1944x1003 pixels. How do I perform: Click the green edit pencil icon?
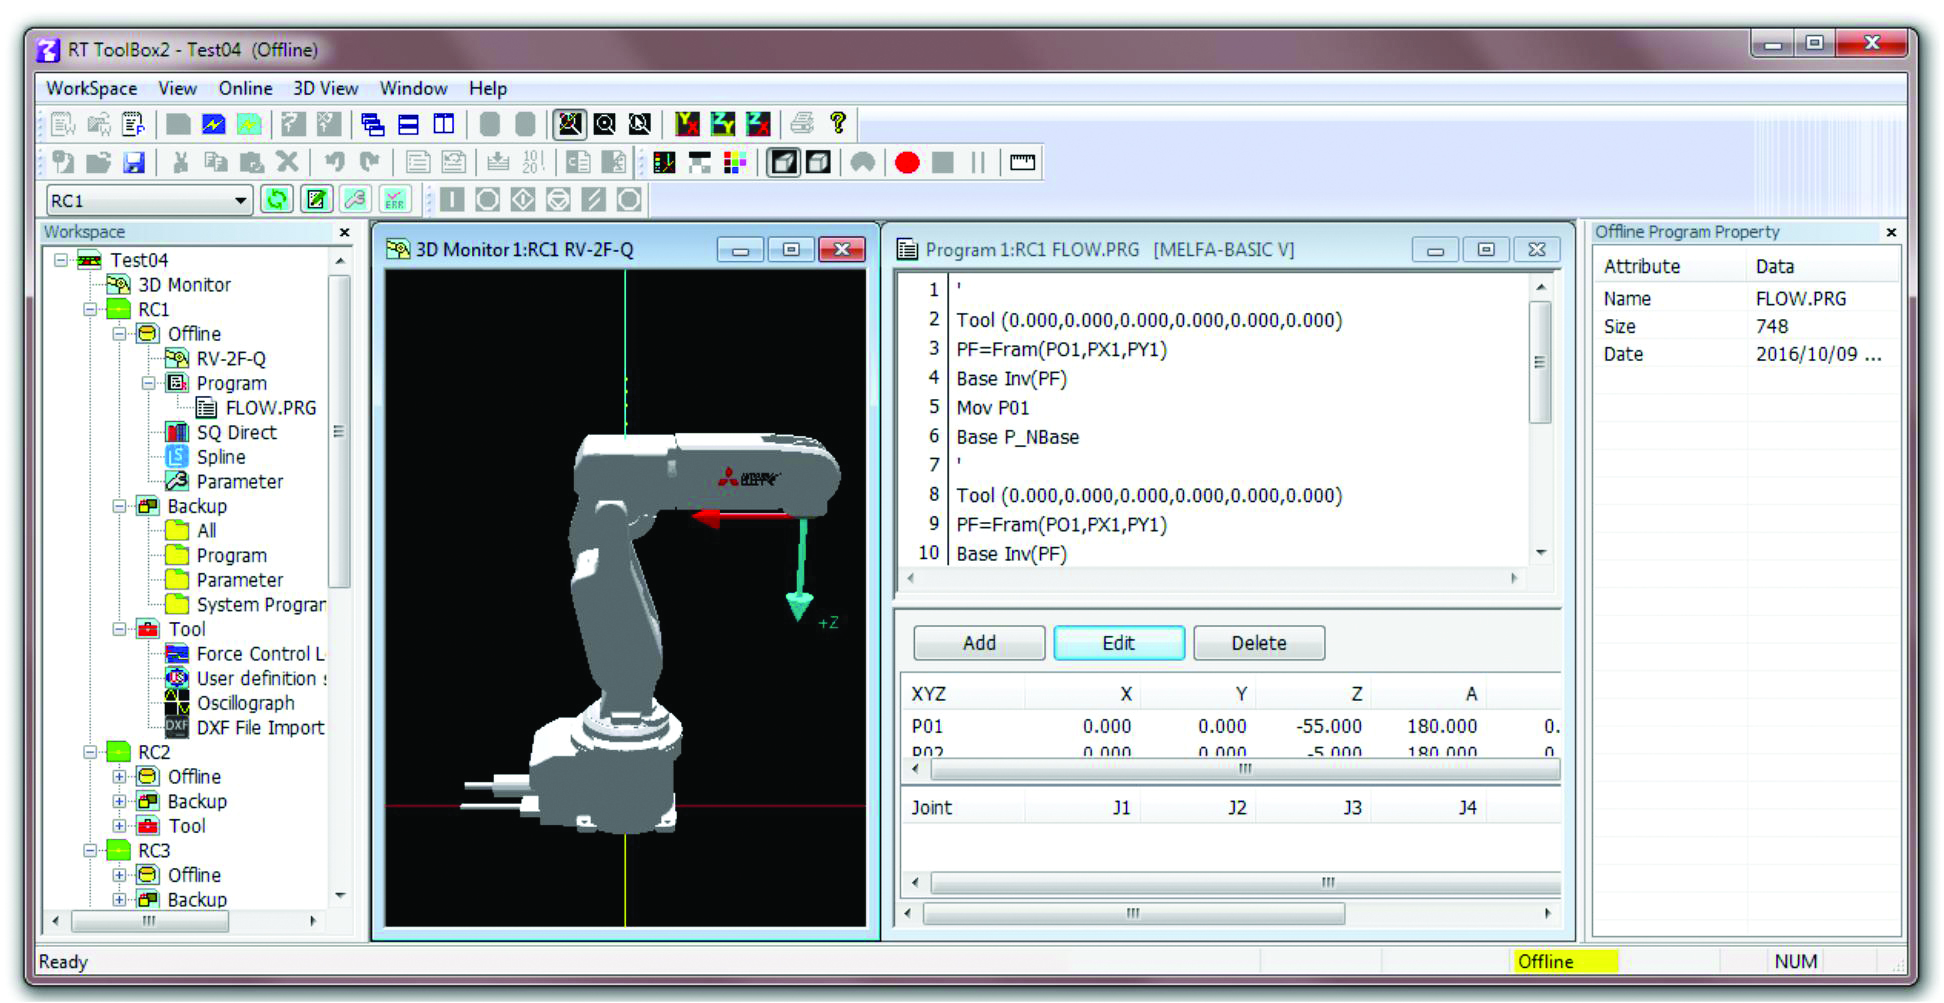316,200
